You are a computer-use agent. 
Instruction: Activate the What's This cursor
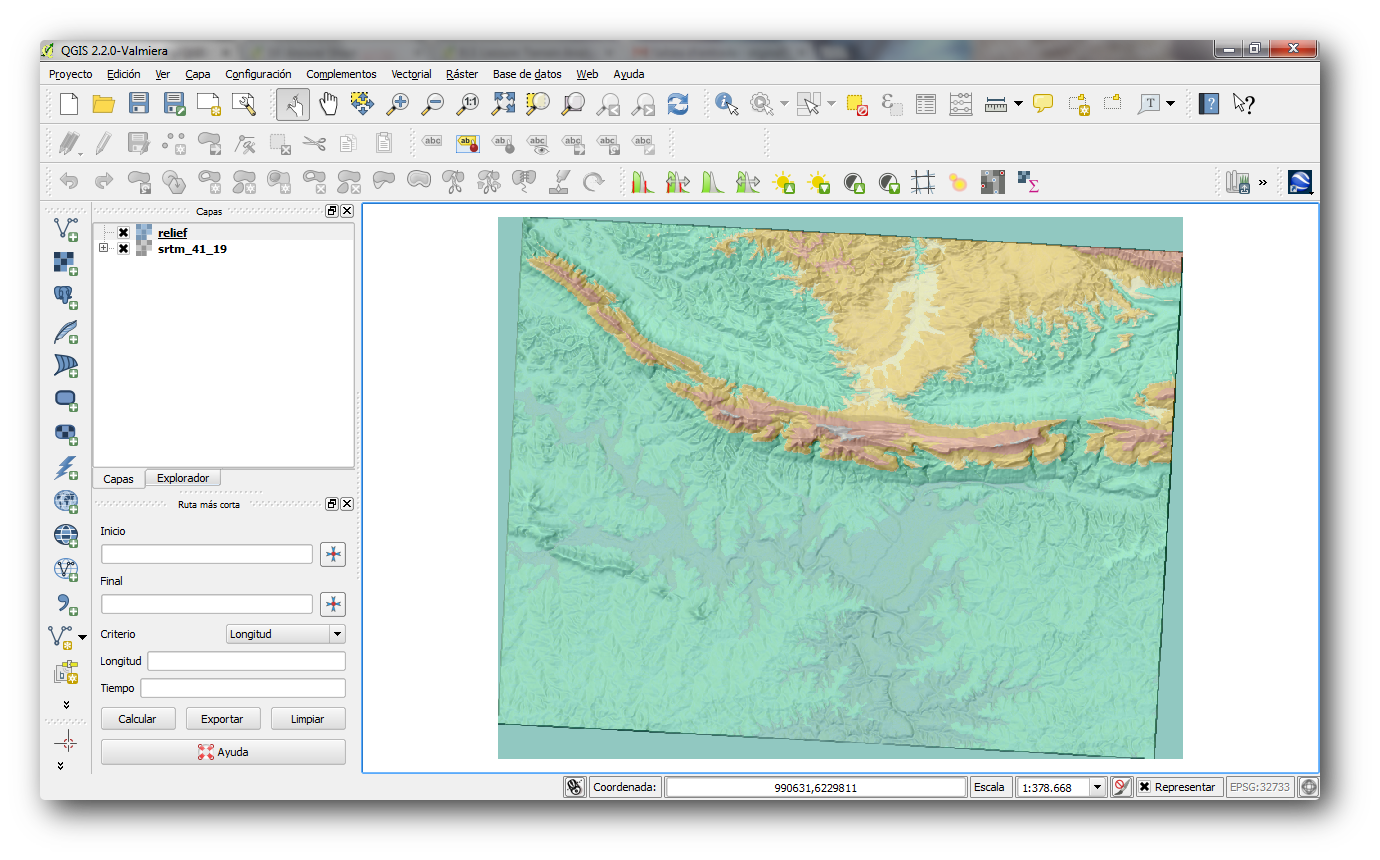[x=1243, y=103]
